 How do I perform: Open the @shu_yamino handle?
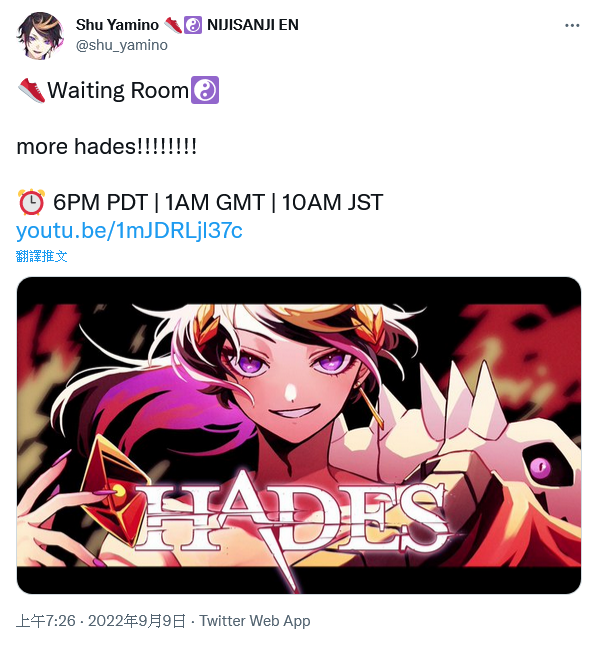click(x=122, y=45)
